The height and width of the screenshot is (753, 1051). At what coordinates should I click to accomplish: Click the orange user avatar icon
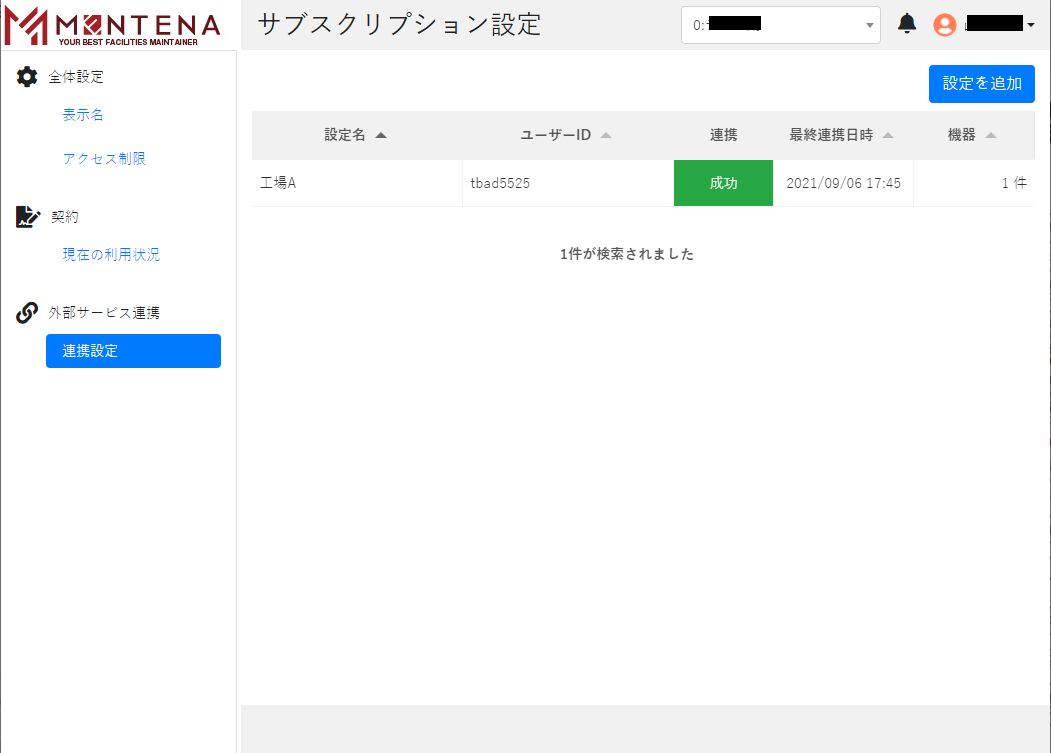tap(944, 25)
